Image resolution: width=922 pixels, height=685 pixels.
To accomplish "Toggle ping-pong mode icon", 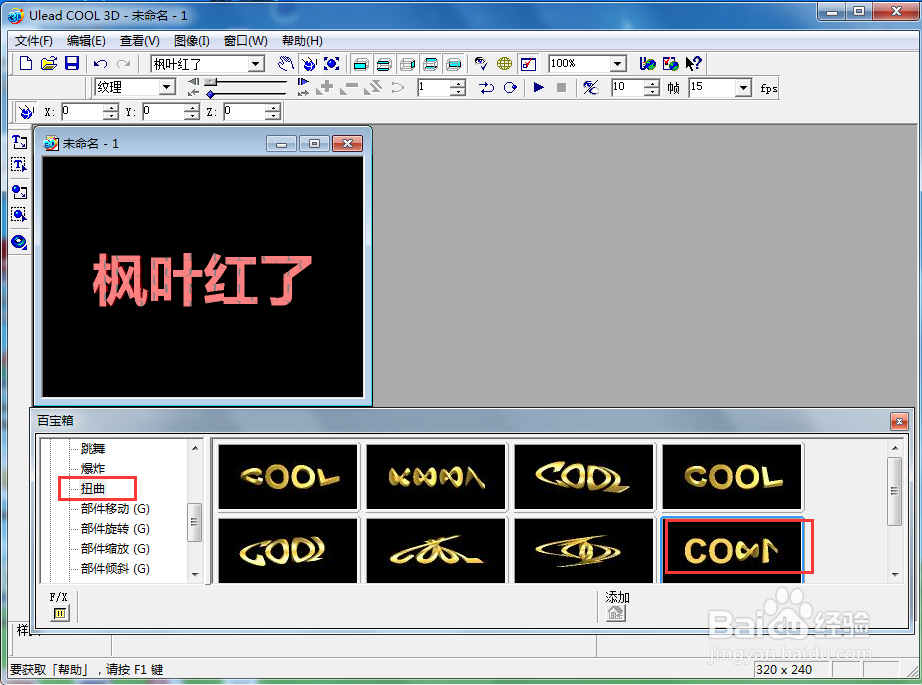I will pos(486,88).
